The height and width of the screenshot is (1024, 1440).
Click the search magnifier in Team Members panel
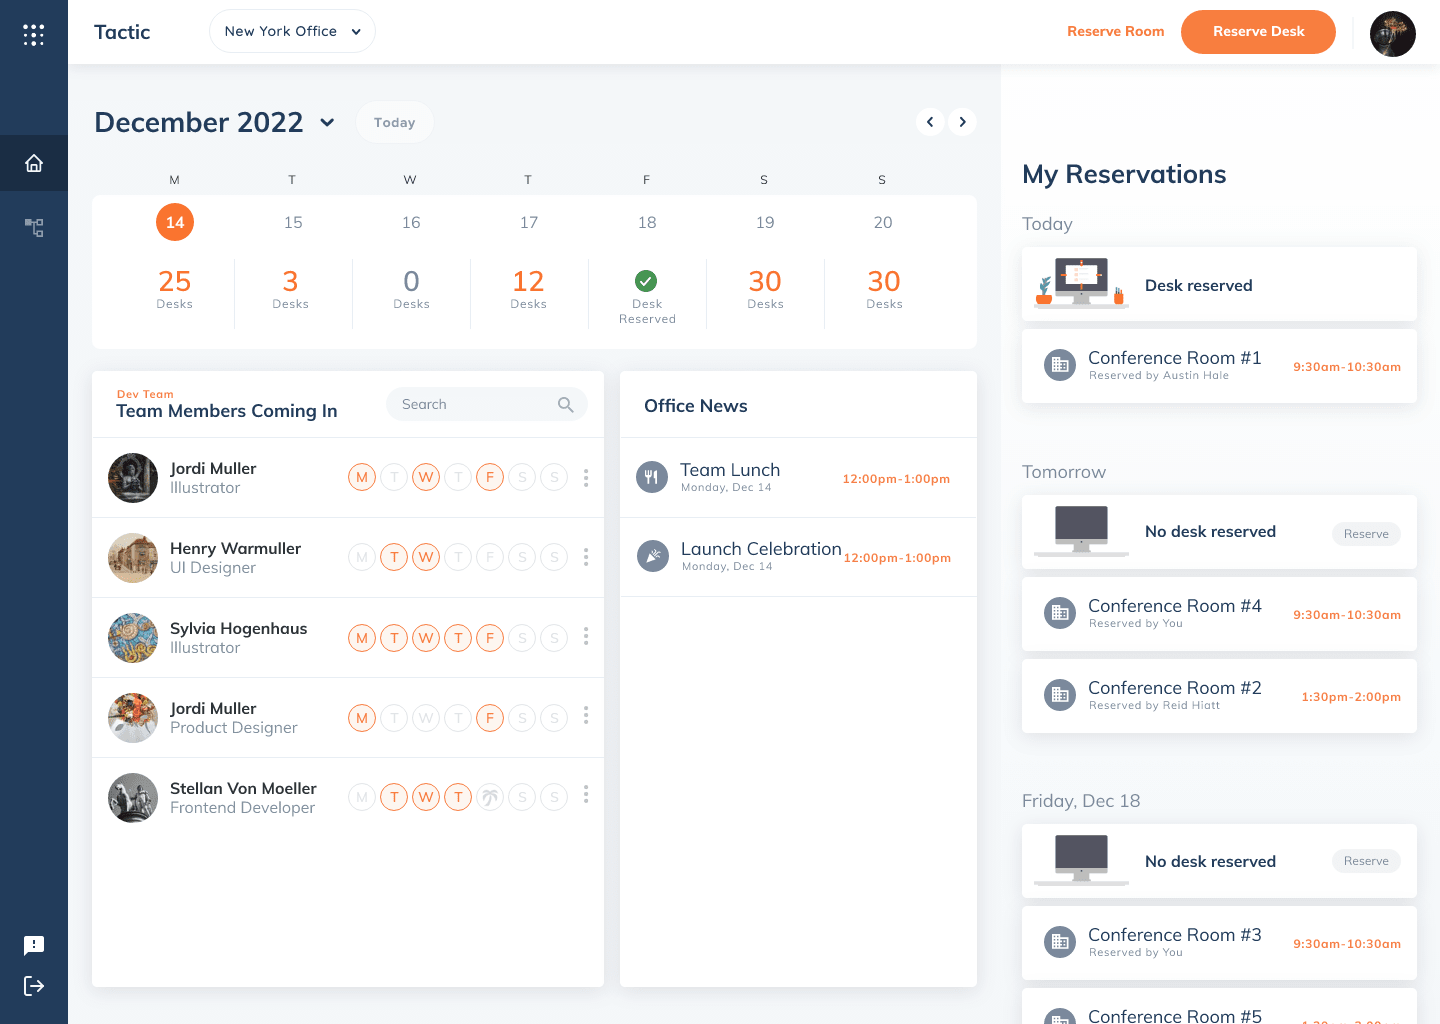tap(566, 404)
